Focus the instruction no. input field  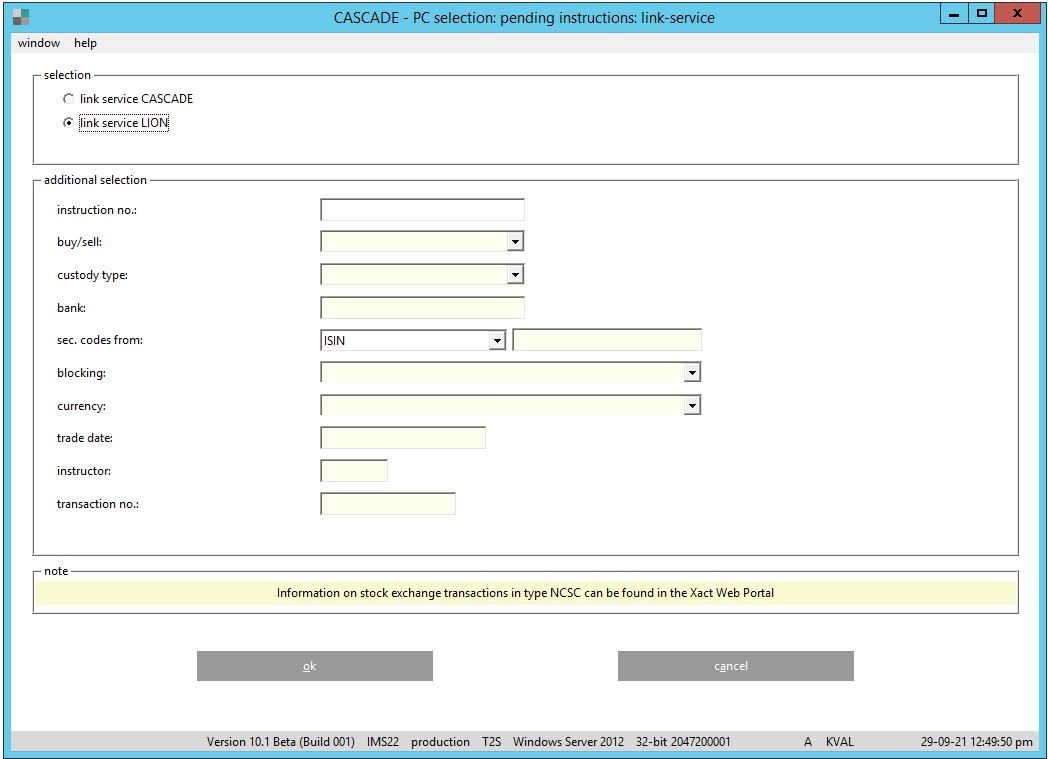point(422,210)
